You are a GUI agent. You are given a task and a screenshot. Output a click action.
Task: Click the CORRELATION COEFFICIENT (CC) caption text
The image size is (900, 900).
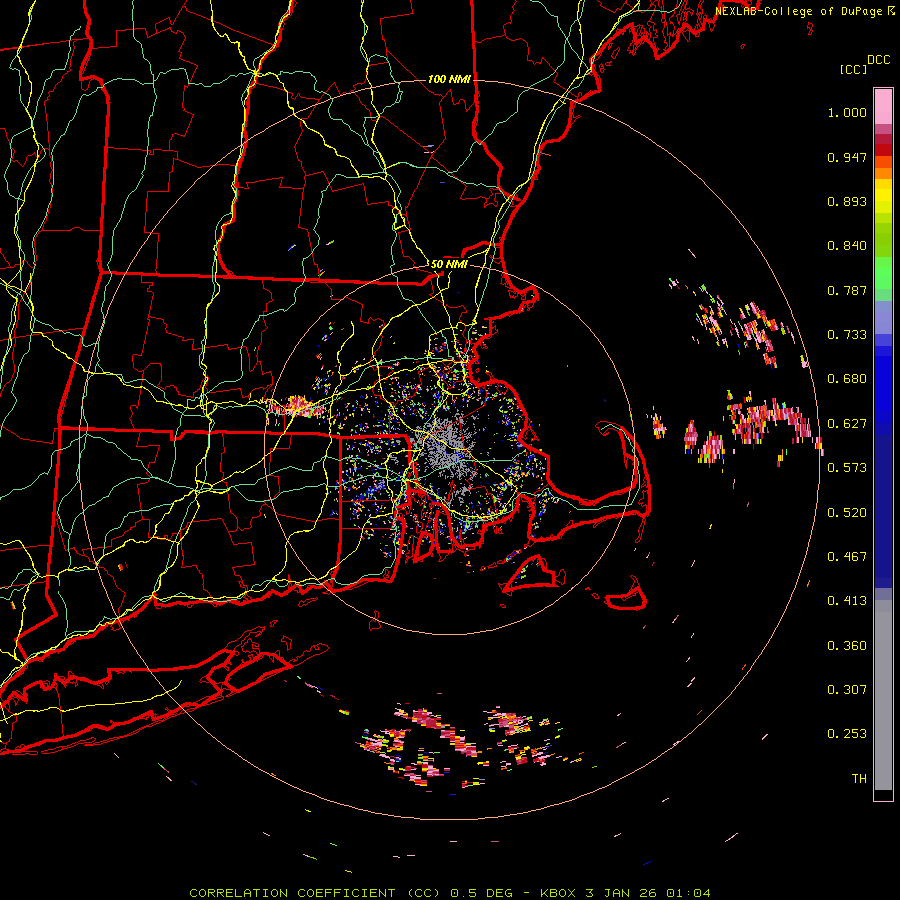[x=315, y=893]
